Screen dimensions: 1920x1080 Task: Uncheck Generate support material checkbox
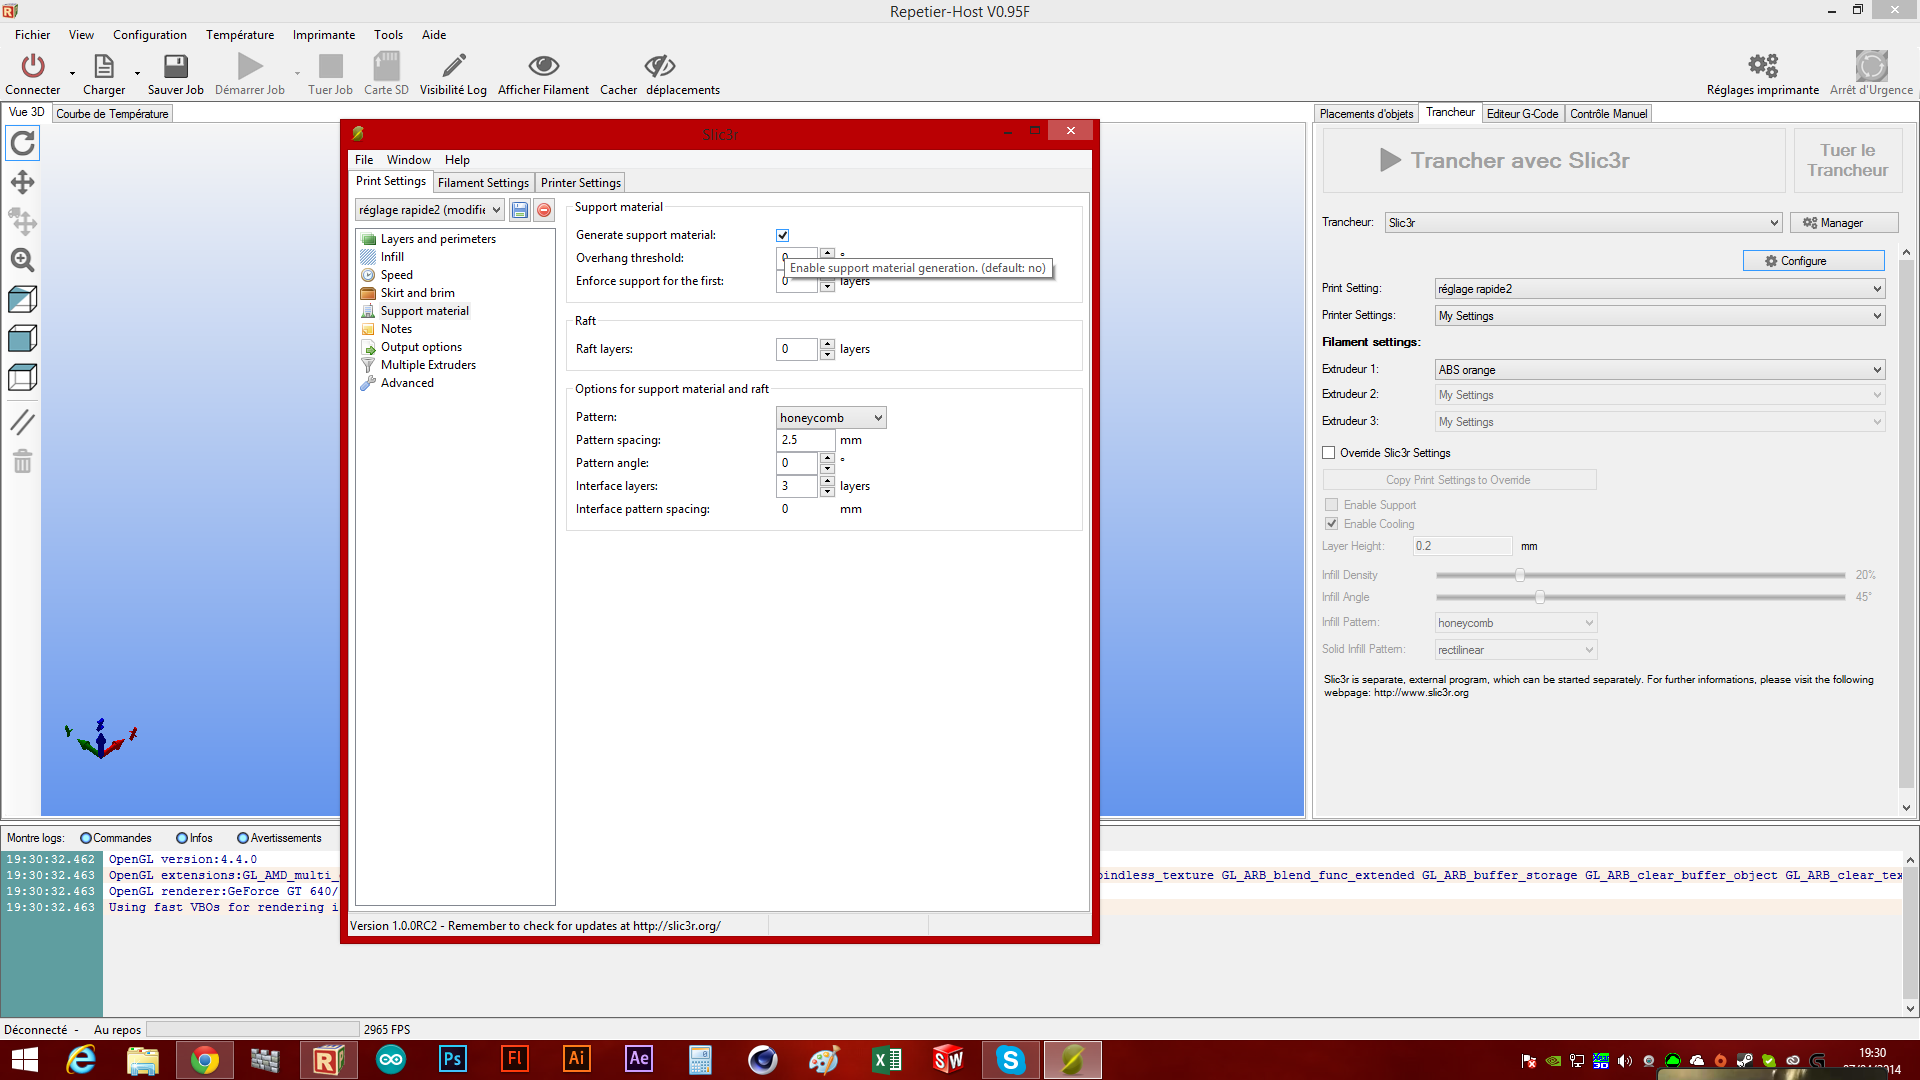click(782, 235)
